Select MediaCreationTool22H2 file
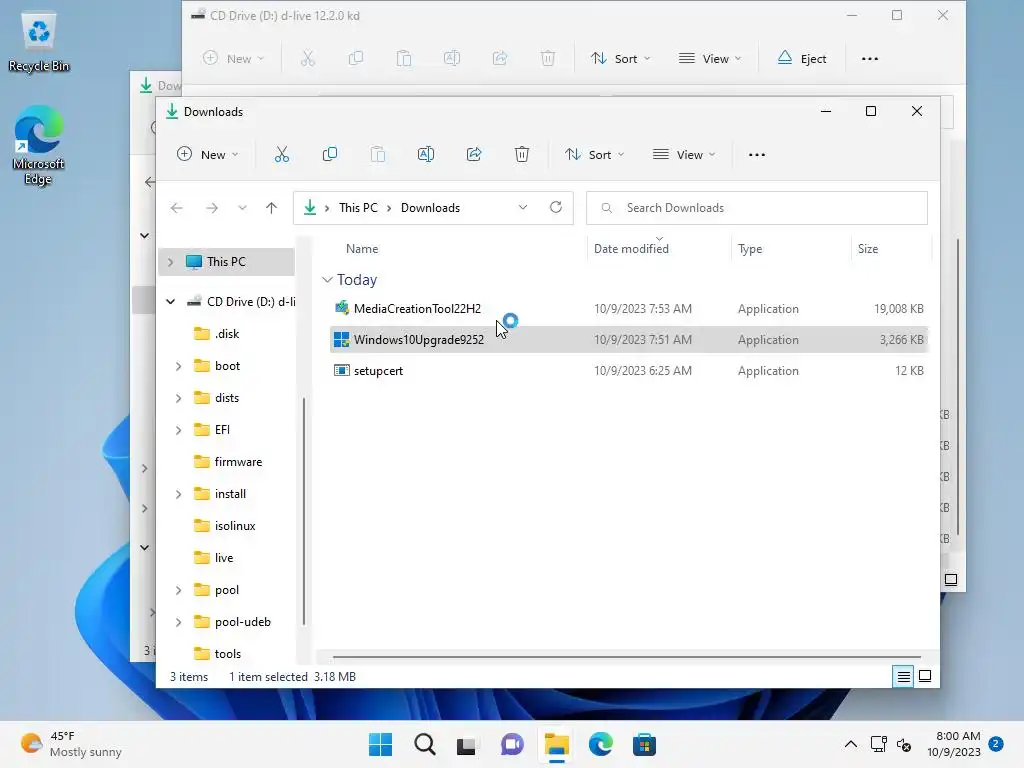This screenshot has width=1024, height=768. (x=628, y=309)
